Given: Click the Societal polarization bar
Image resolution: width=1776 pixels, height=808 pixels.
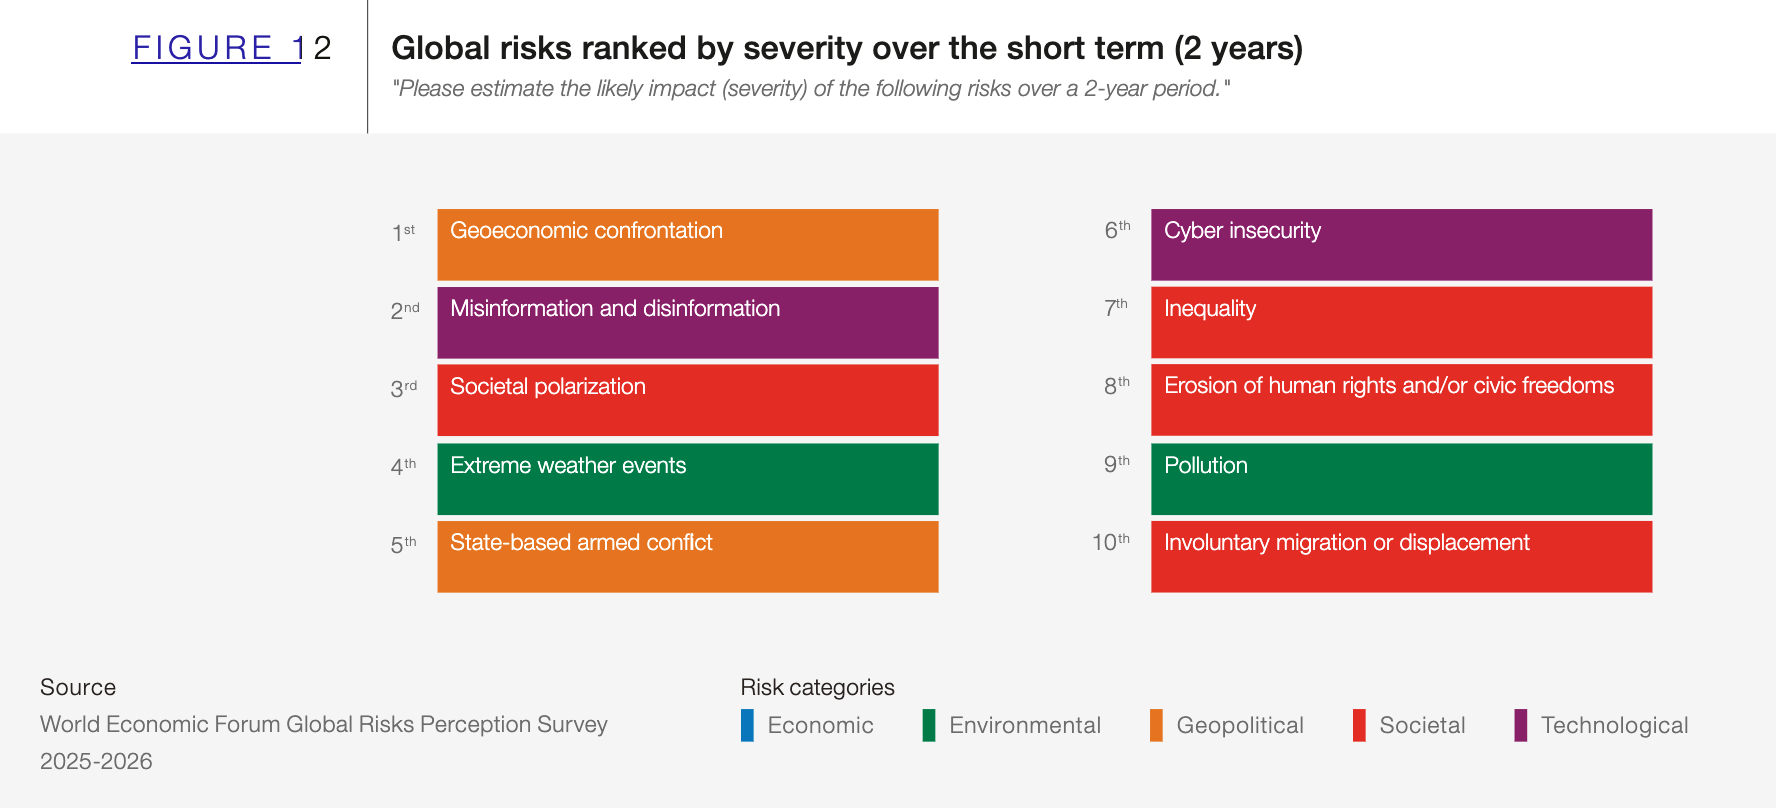Looking at the screenshot, I should (x=687, y=400).
